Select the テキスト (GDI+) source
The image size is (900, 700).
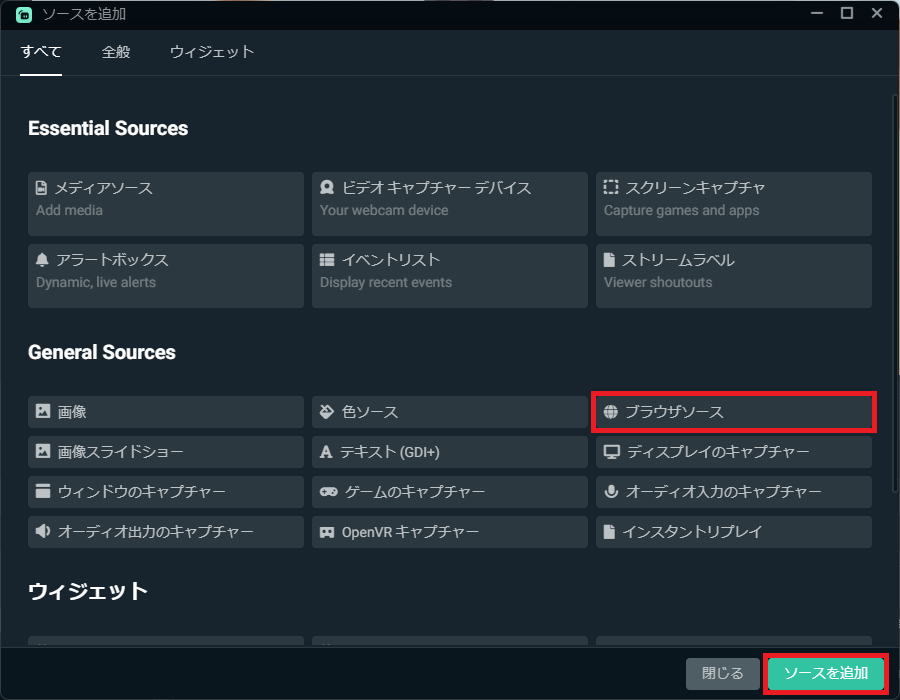[449, 452]
